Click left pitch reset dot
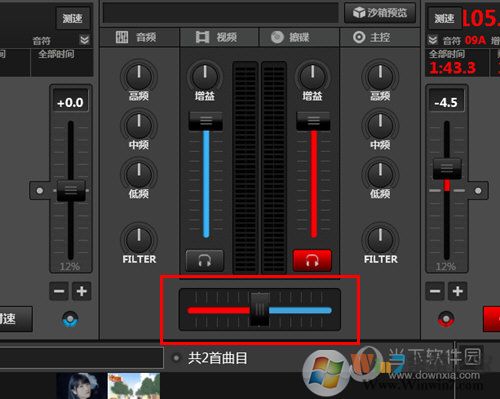The width and height of the screenshot is (500, 399). coord(40,191)
